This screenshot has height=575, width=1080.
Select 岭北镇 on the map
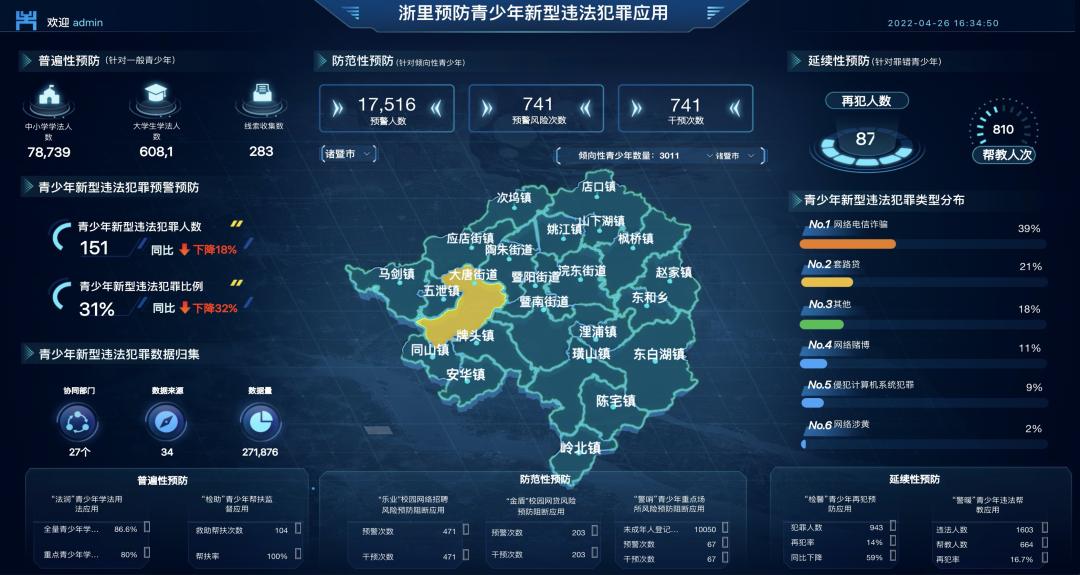(580, 448)
